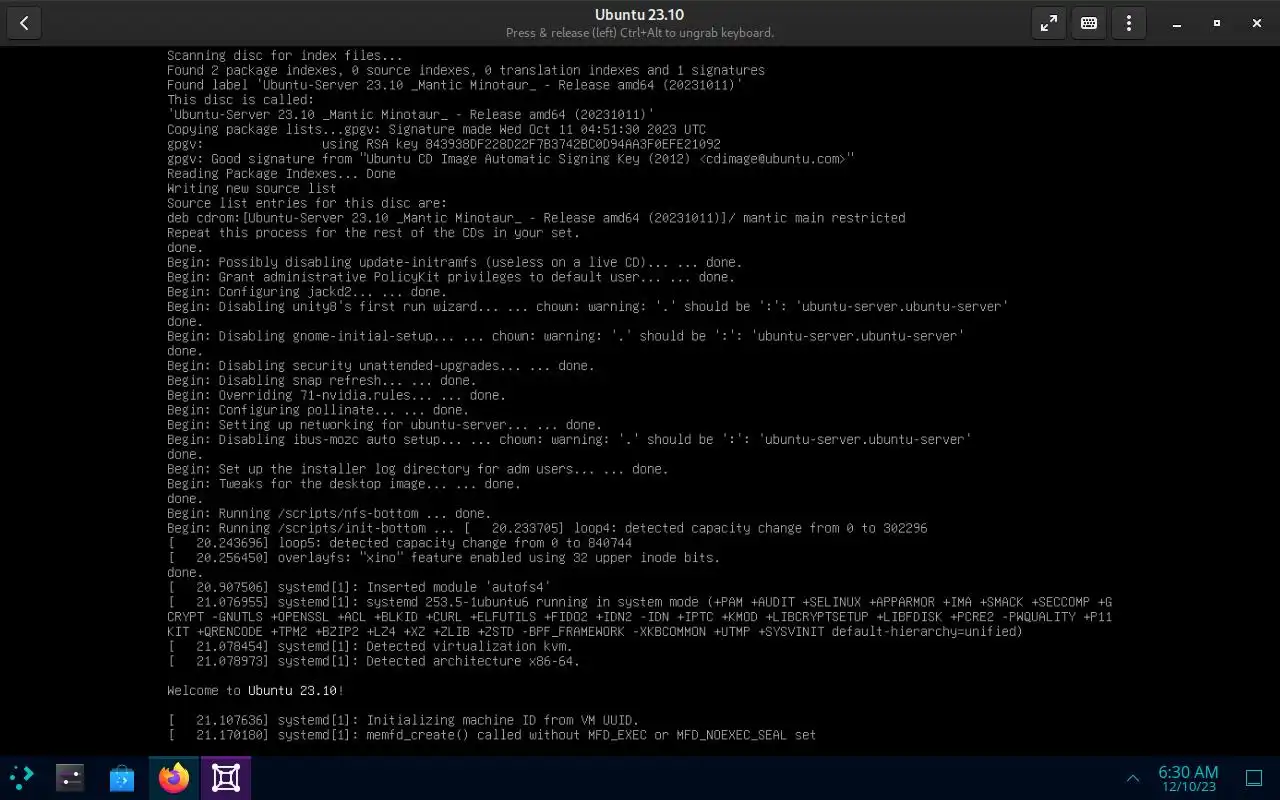Open the terminal app from taskbar
The width and height of the screenshot is (1280, 800).
tap(70, 777)
